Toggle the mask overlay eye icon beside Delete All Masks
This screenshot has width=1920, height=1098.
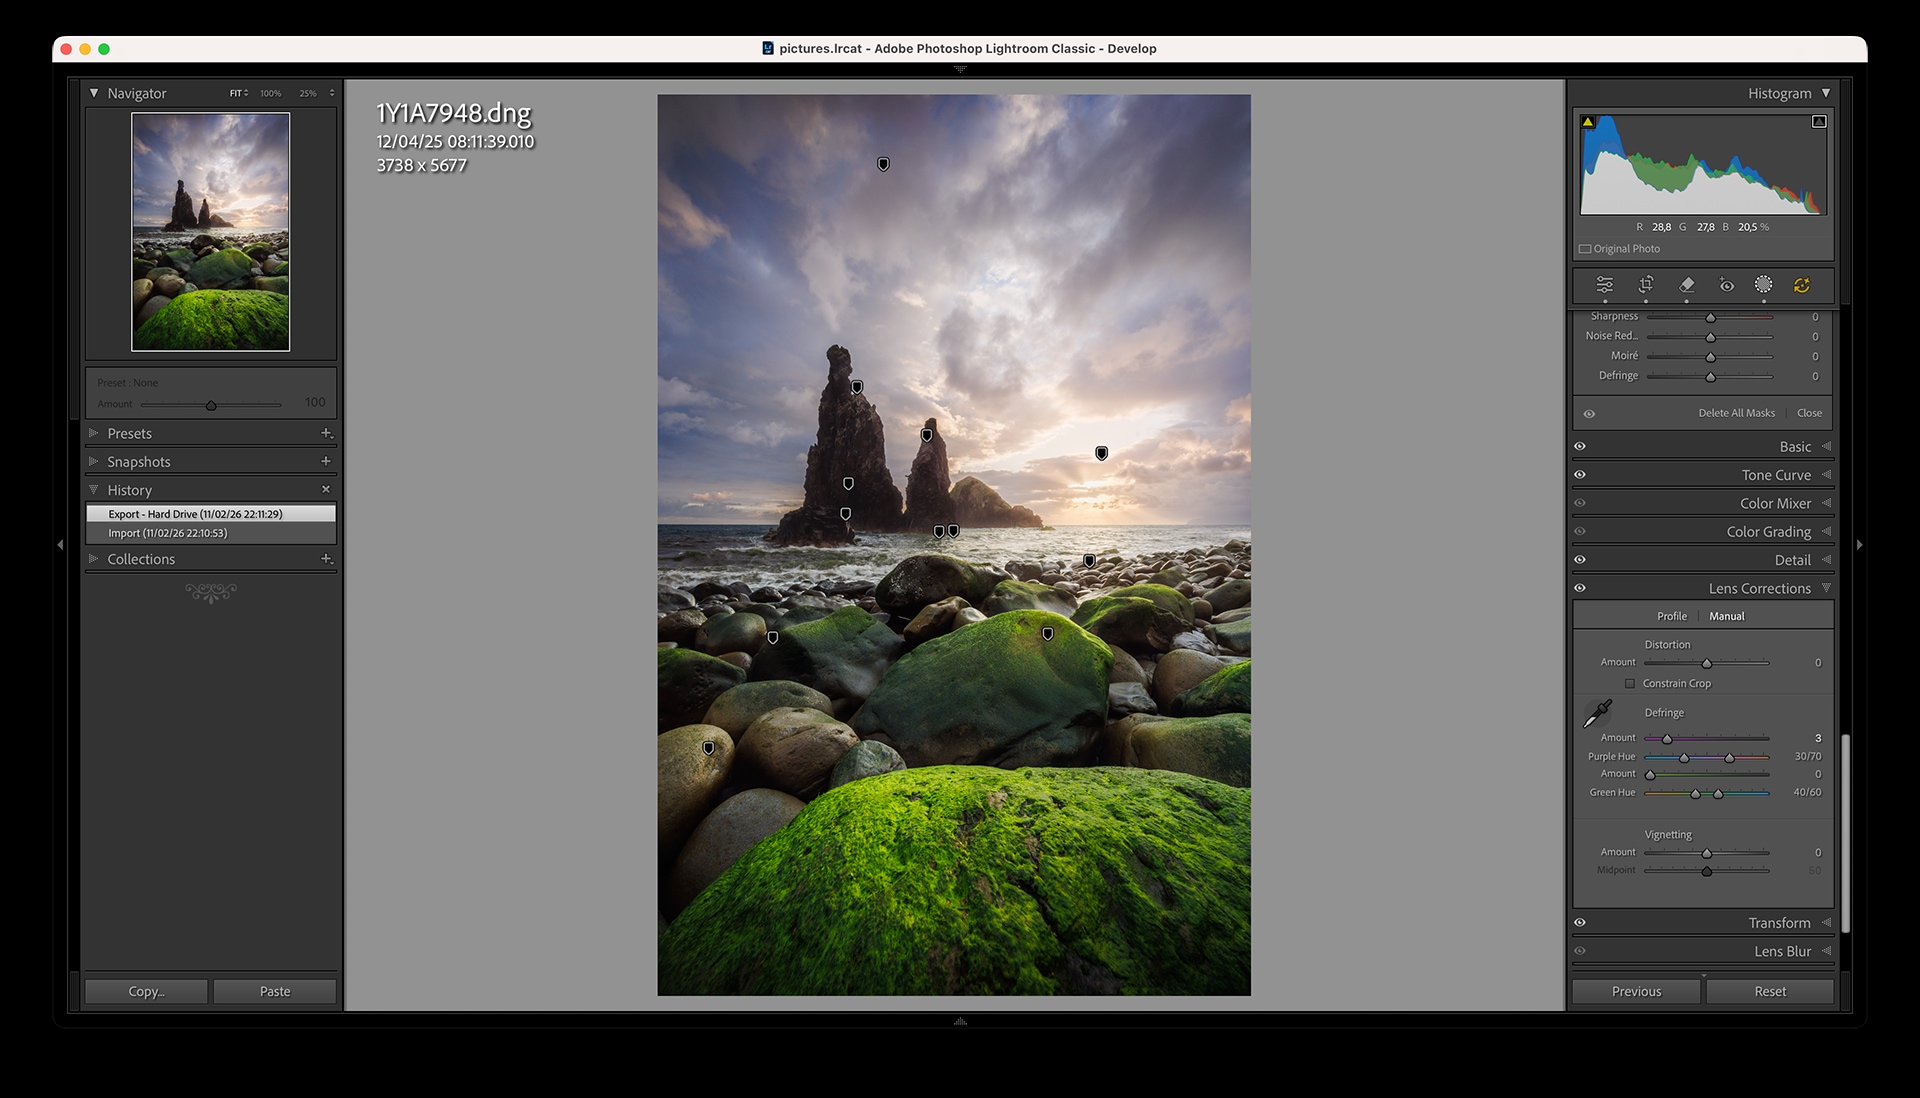pyautogui.click(x=1589, y=414)
